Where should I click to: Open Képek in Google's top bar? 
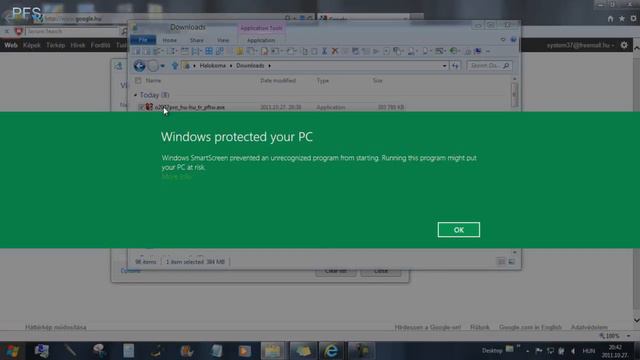(31, 45)
